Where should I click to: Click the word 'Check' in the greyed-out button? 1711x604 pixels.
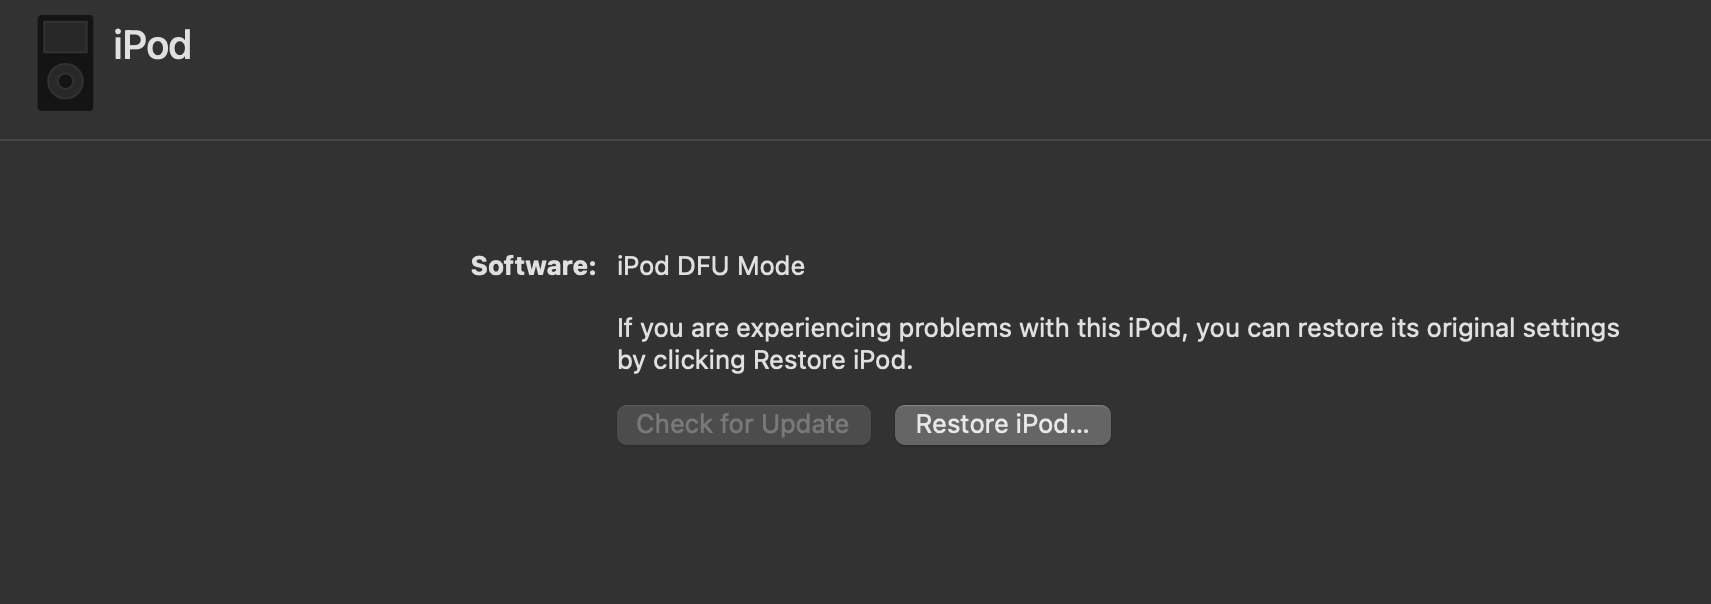coord(674,424)
